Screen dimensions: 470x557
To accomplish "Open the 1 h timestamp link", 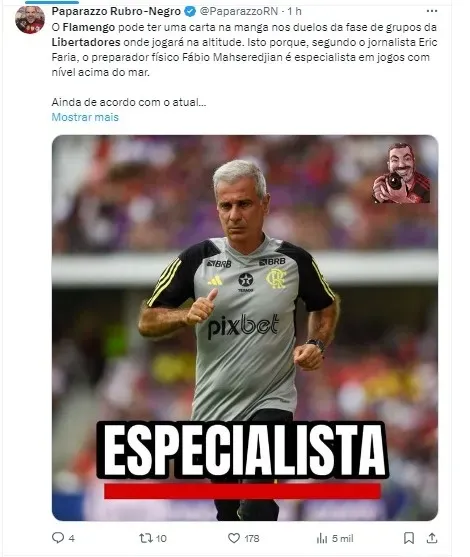I will point(294,11).
